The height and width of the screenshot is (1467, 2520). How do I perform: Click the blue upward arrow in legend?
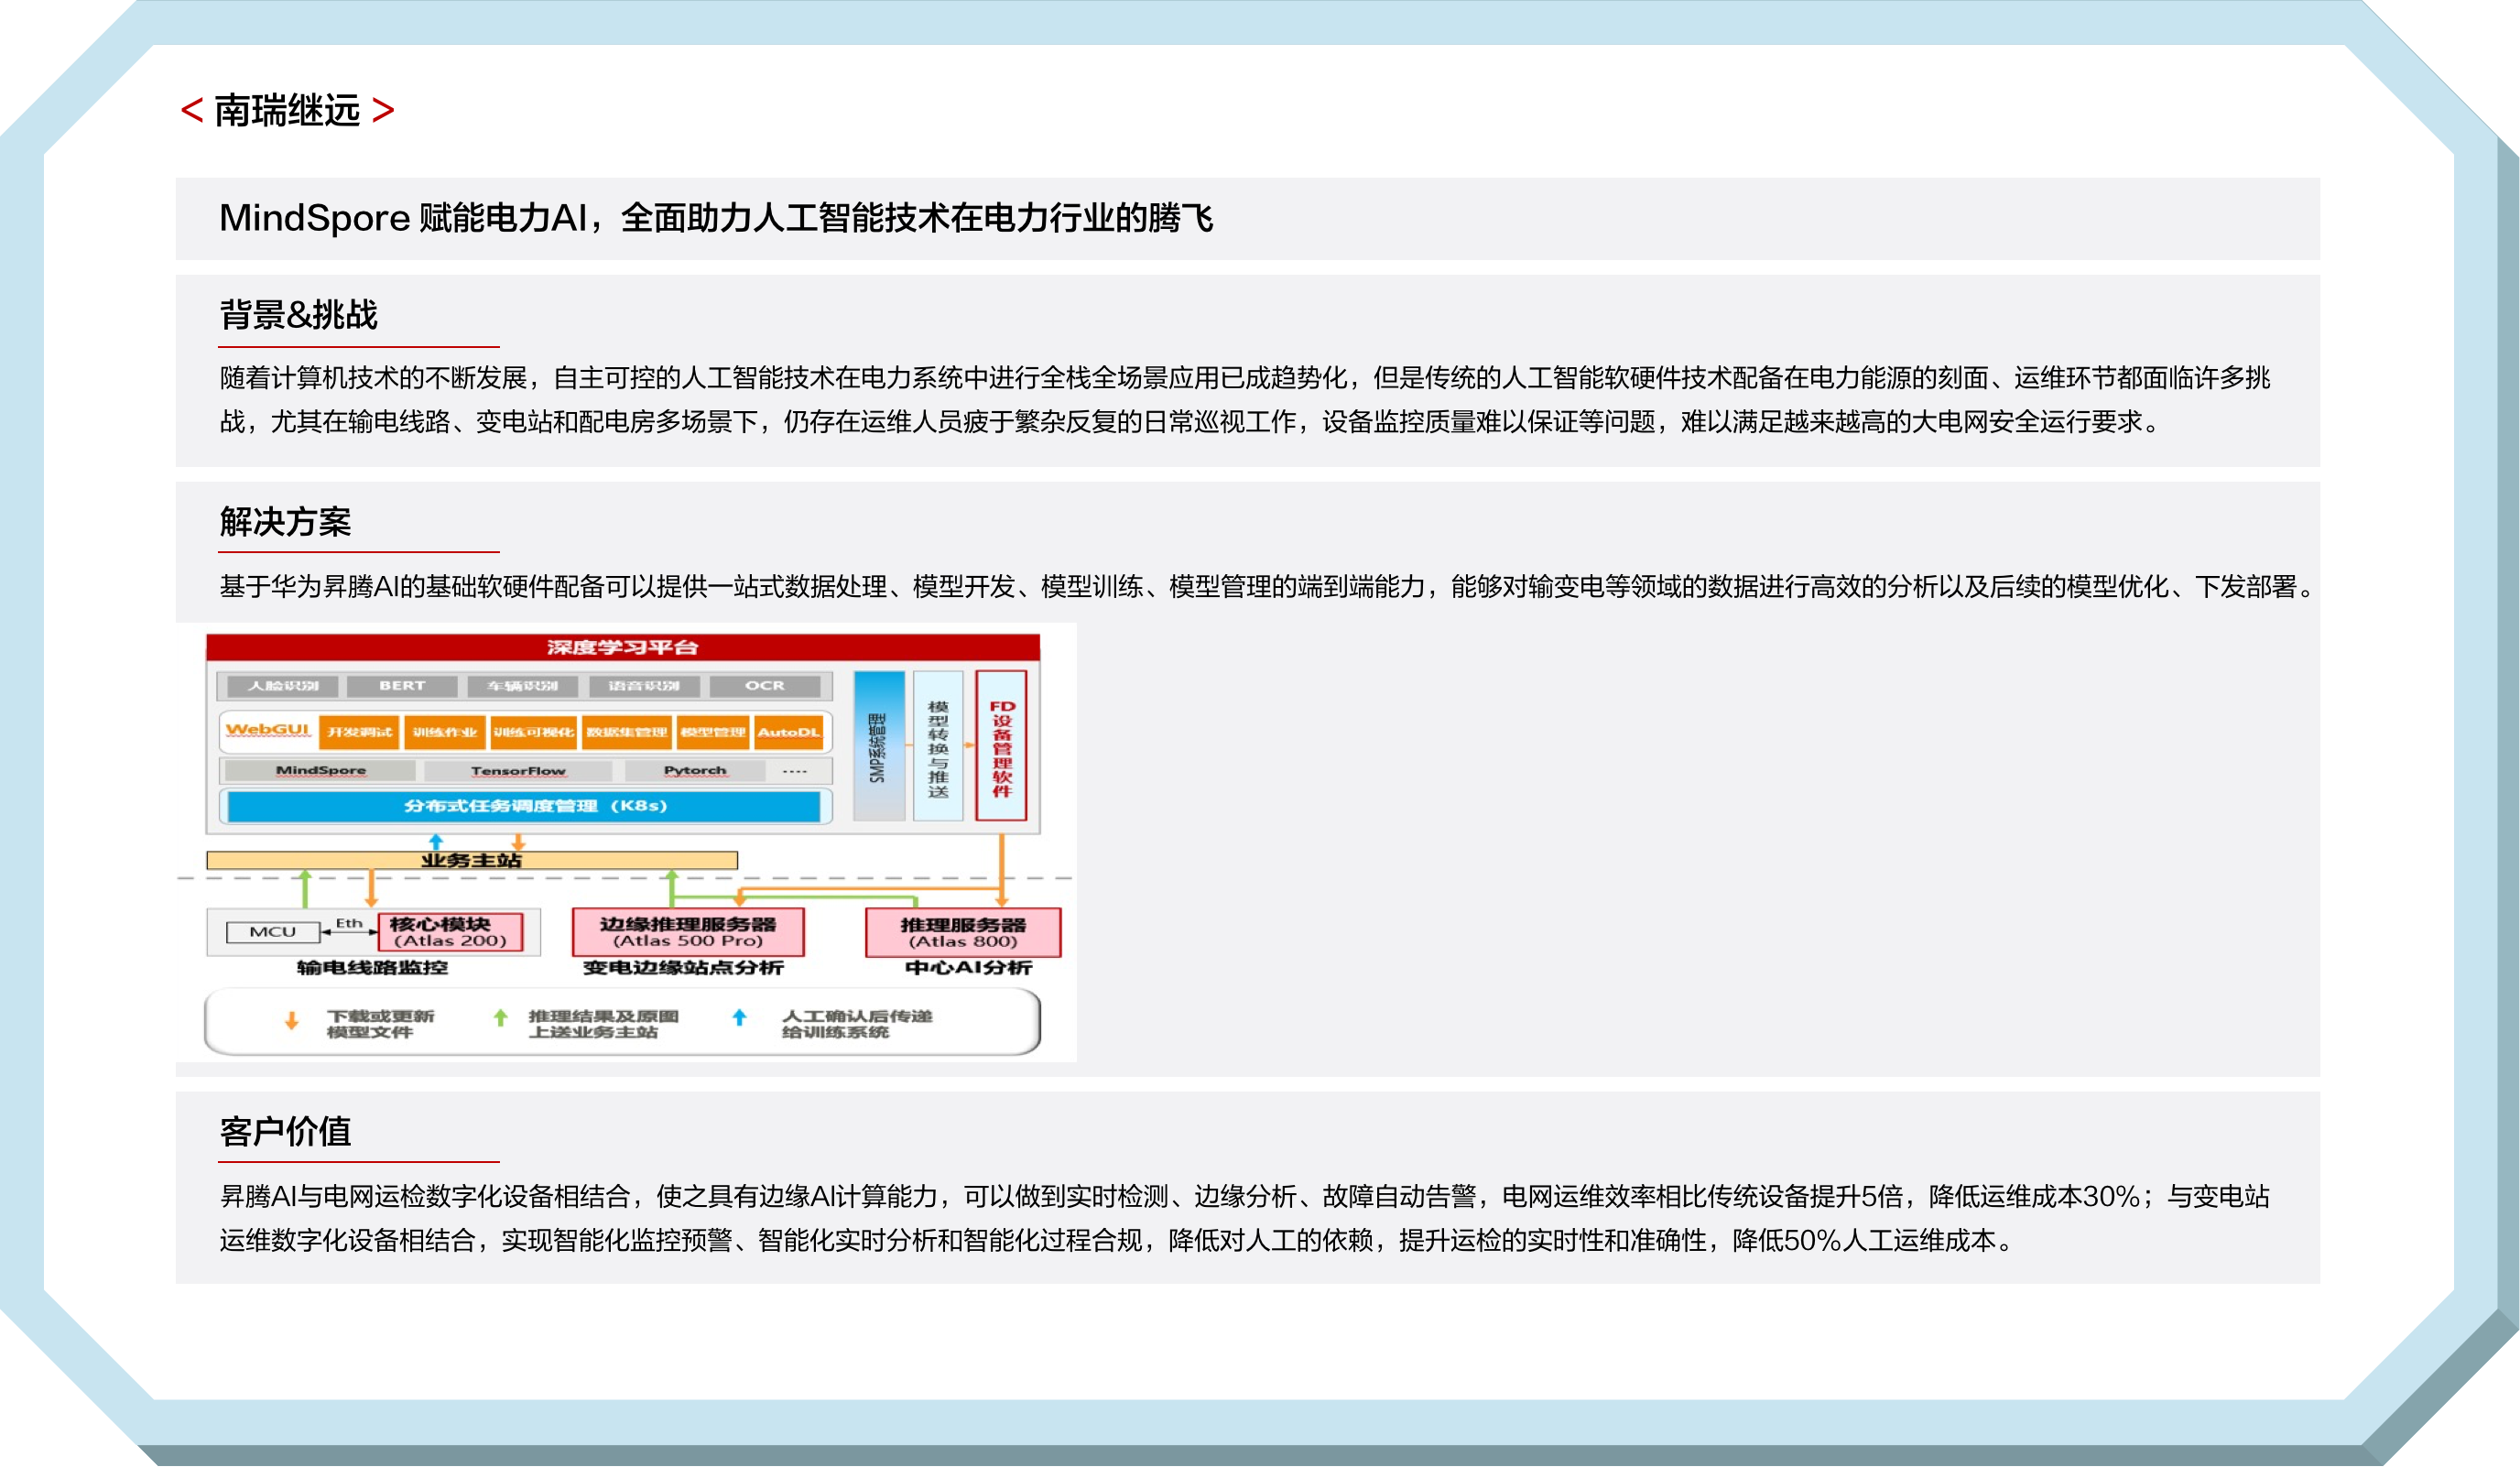[x=739, y=1017]
